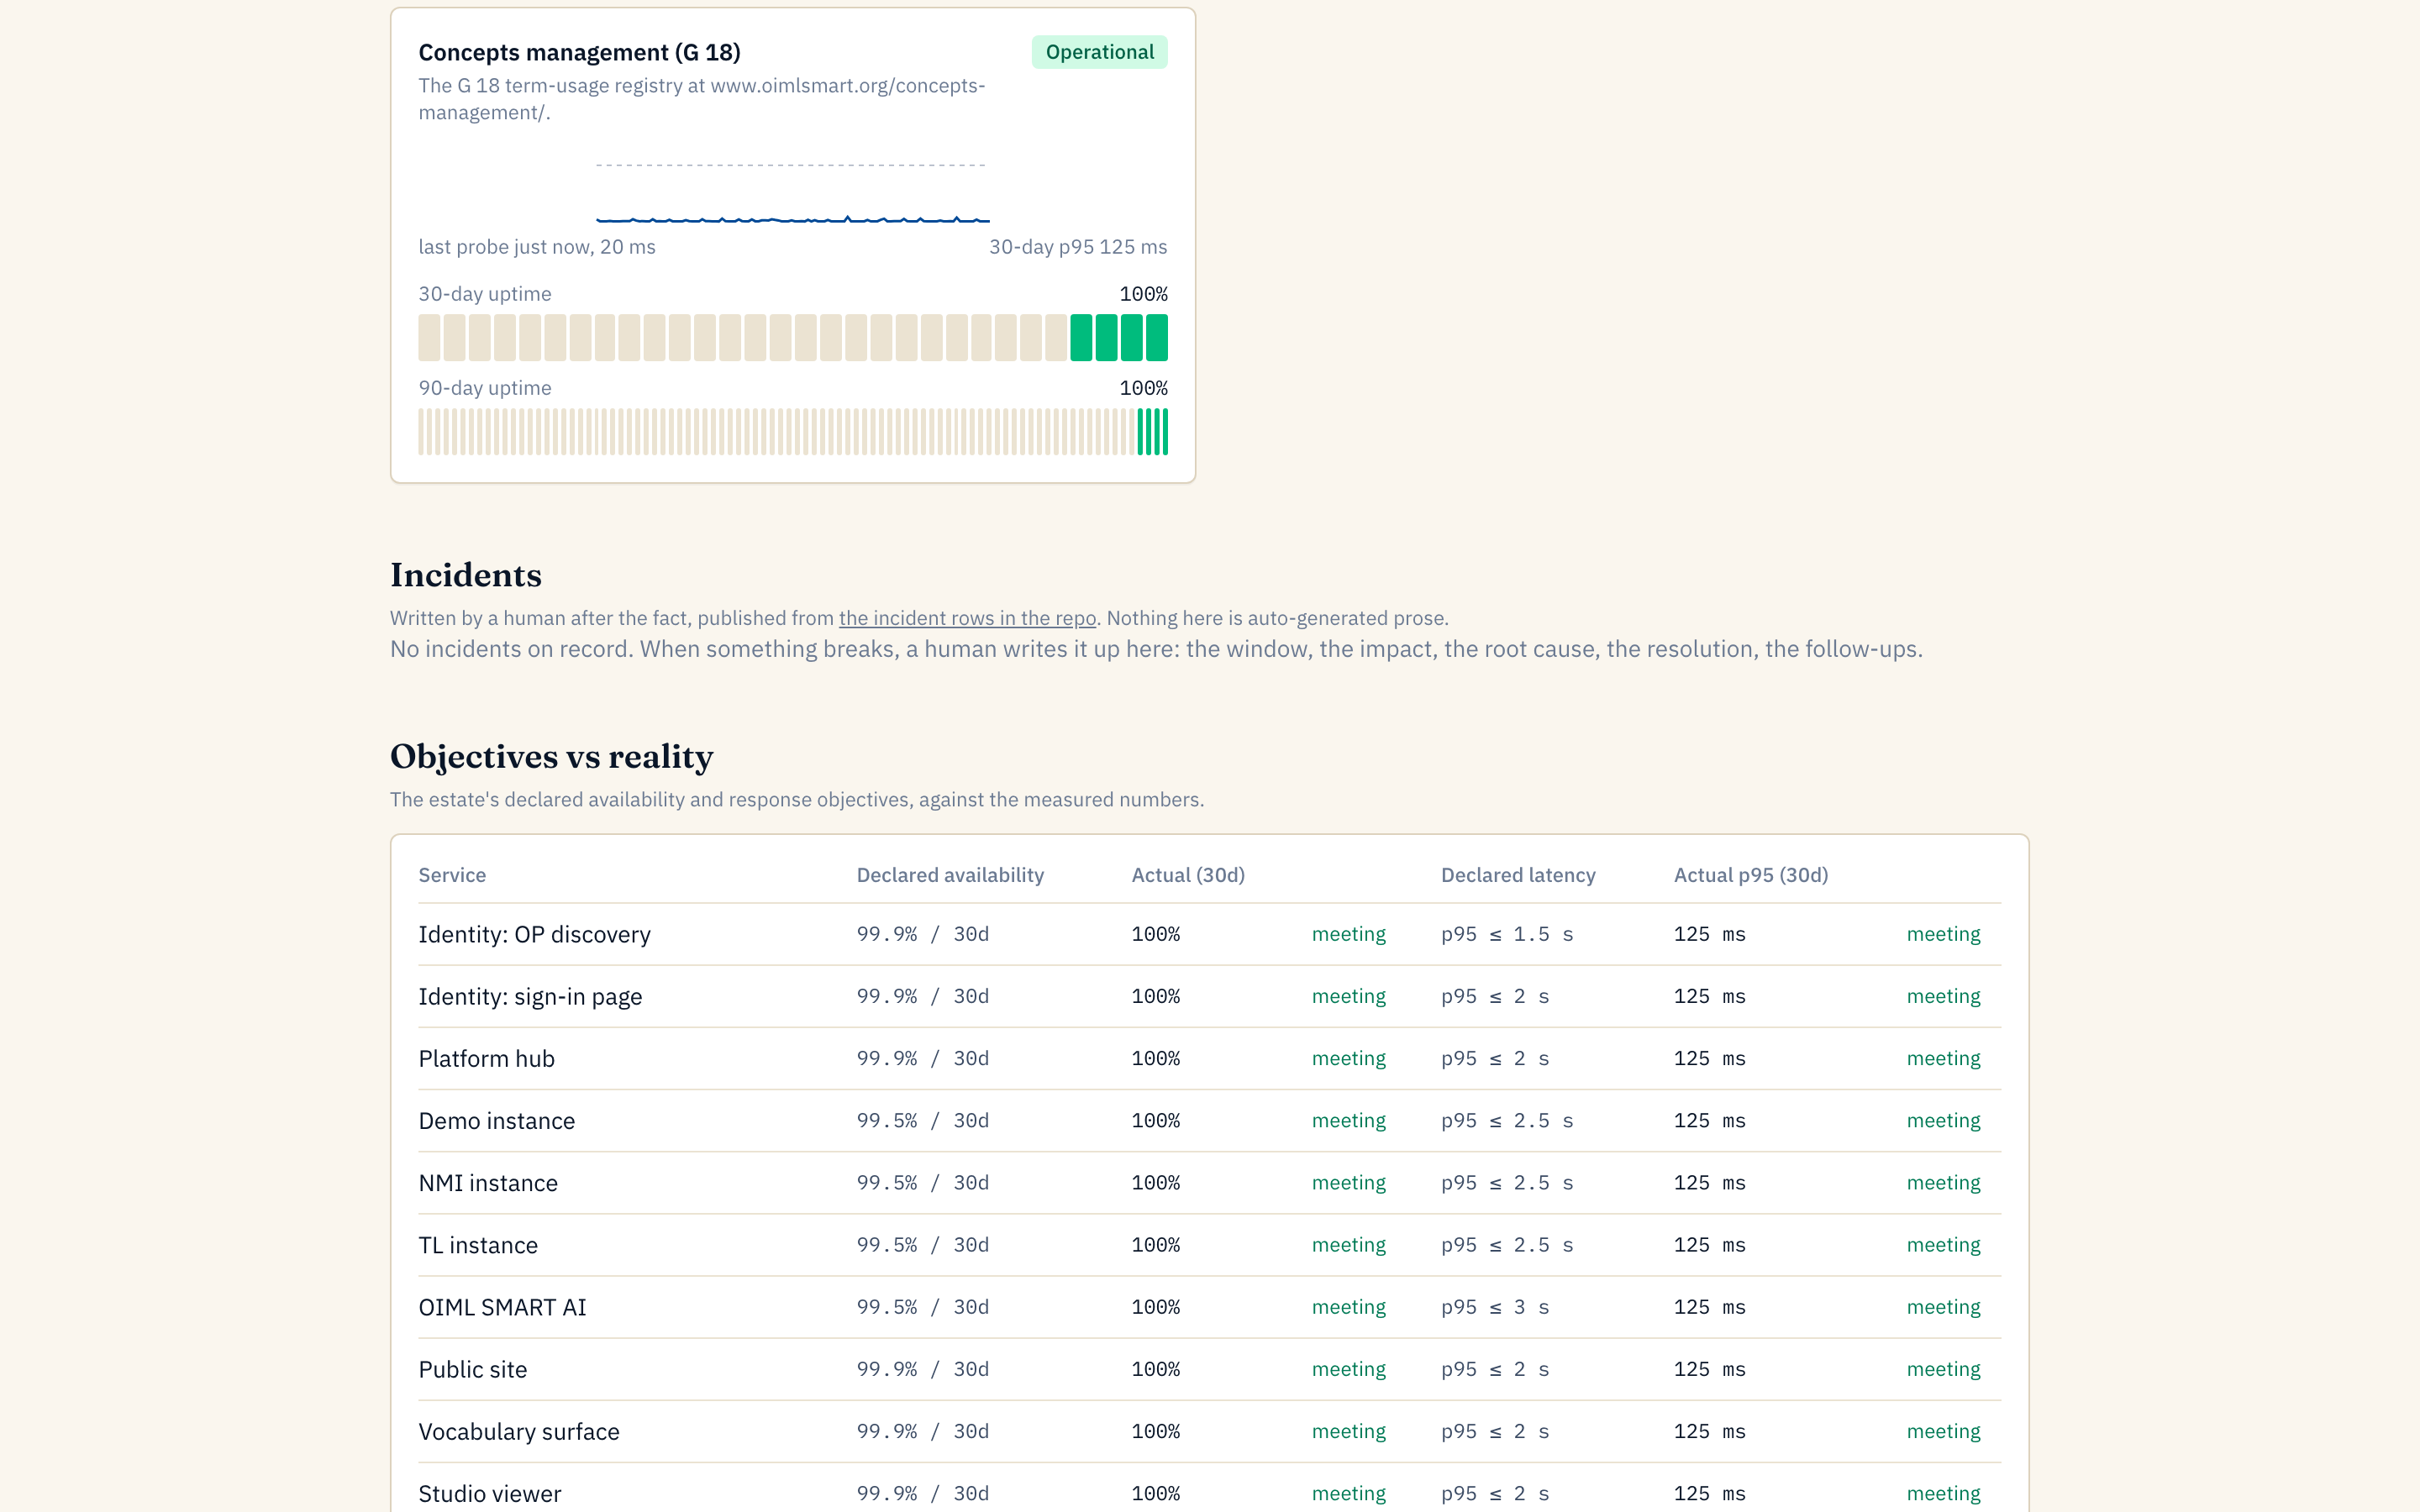Click declared latency p95 ≤ 1.5 s cell

(1507, 934)
